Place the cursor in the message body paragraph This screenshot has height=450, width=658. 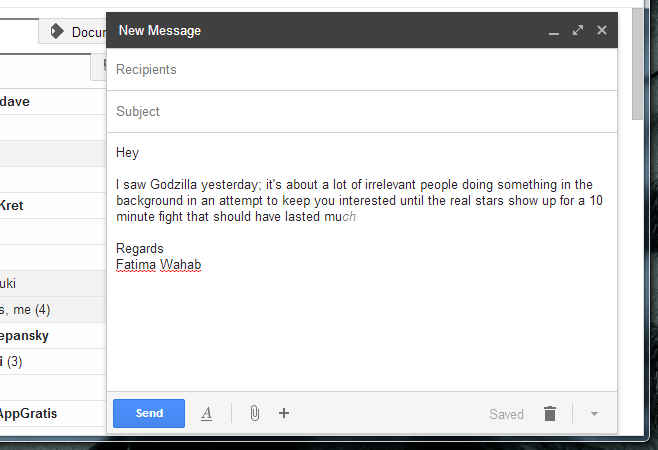(359, 201)
